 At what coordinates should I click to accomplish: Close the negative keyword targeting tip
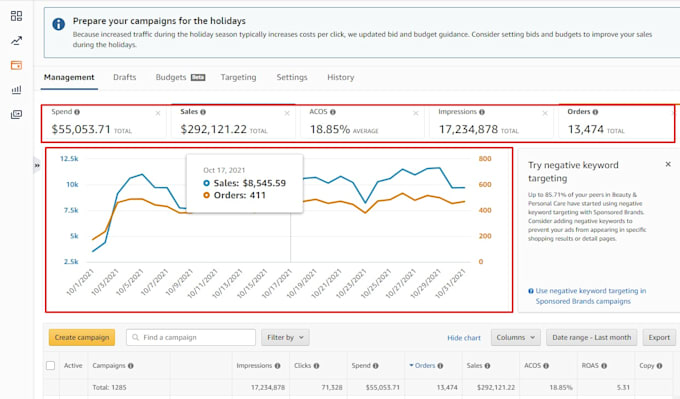pyautogui.click(x=668, y=164)
